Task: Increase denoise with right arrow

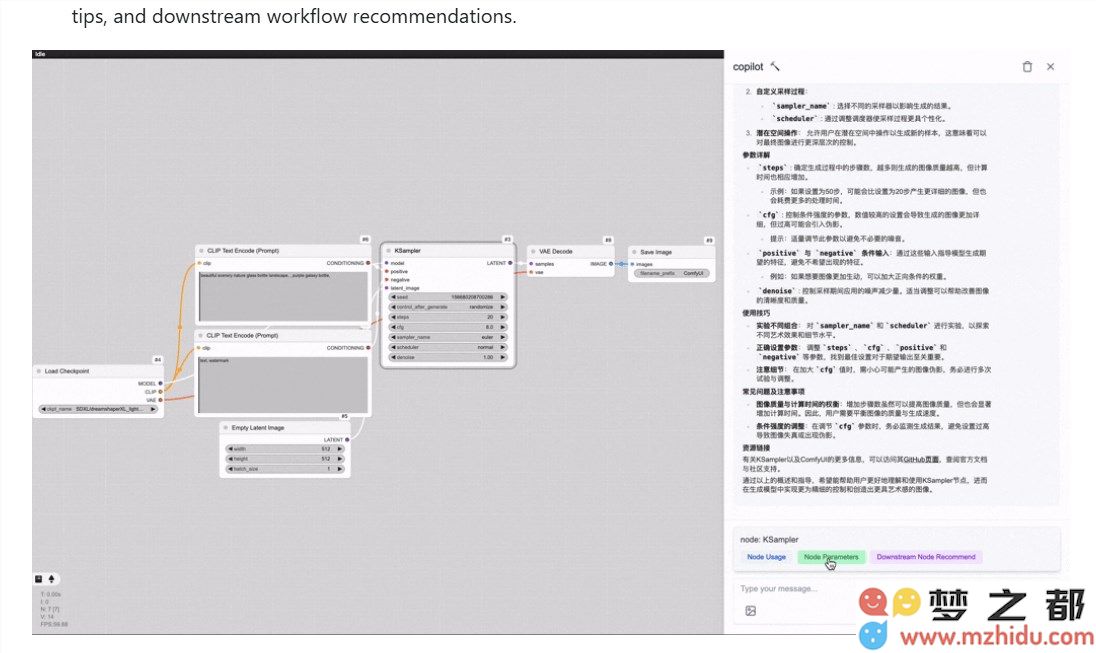Action: [x=503, y=357]
